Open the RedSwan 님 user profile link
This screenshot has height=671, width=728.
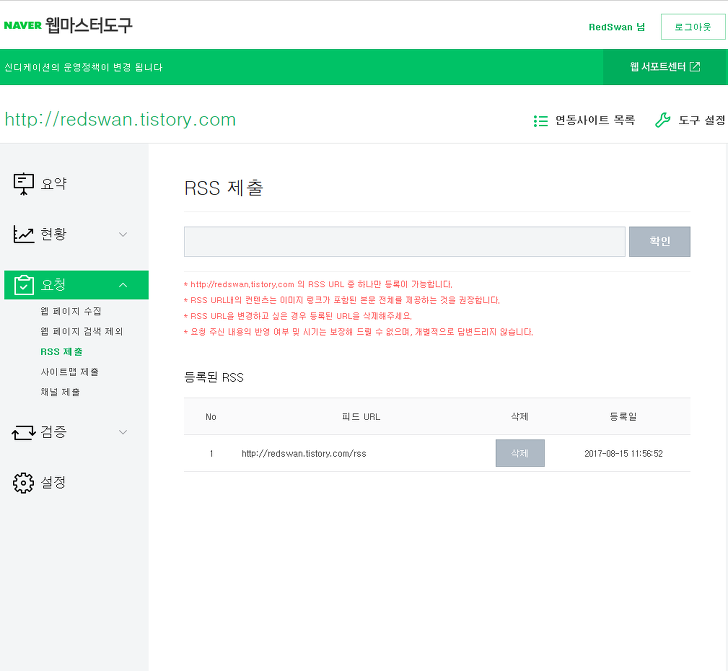click(617, 27)
